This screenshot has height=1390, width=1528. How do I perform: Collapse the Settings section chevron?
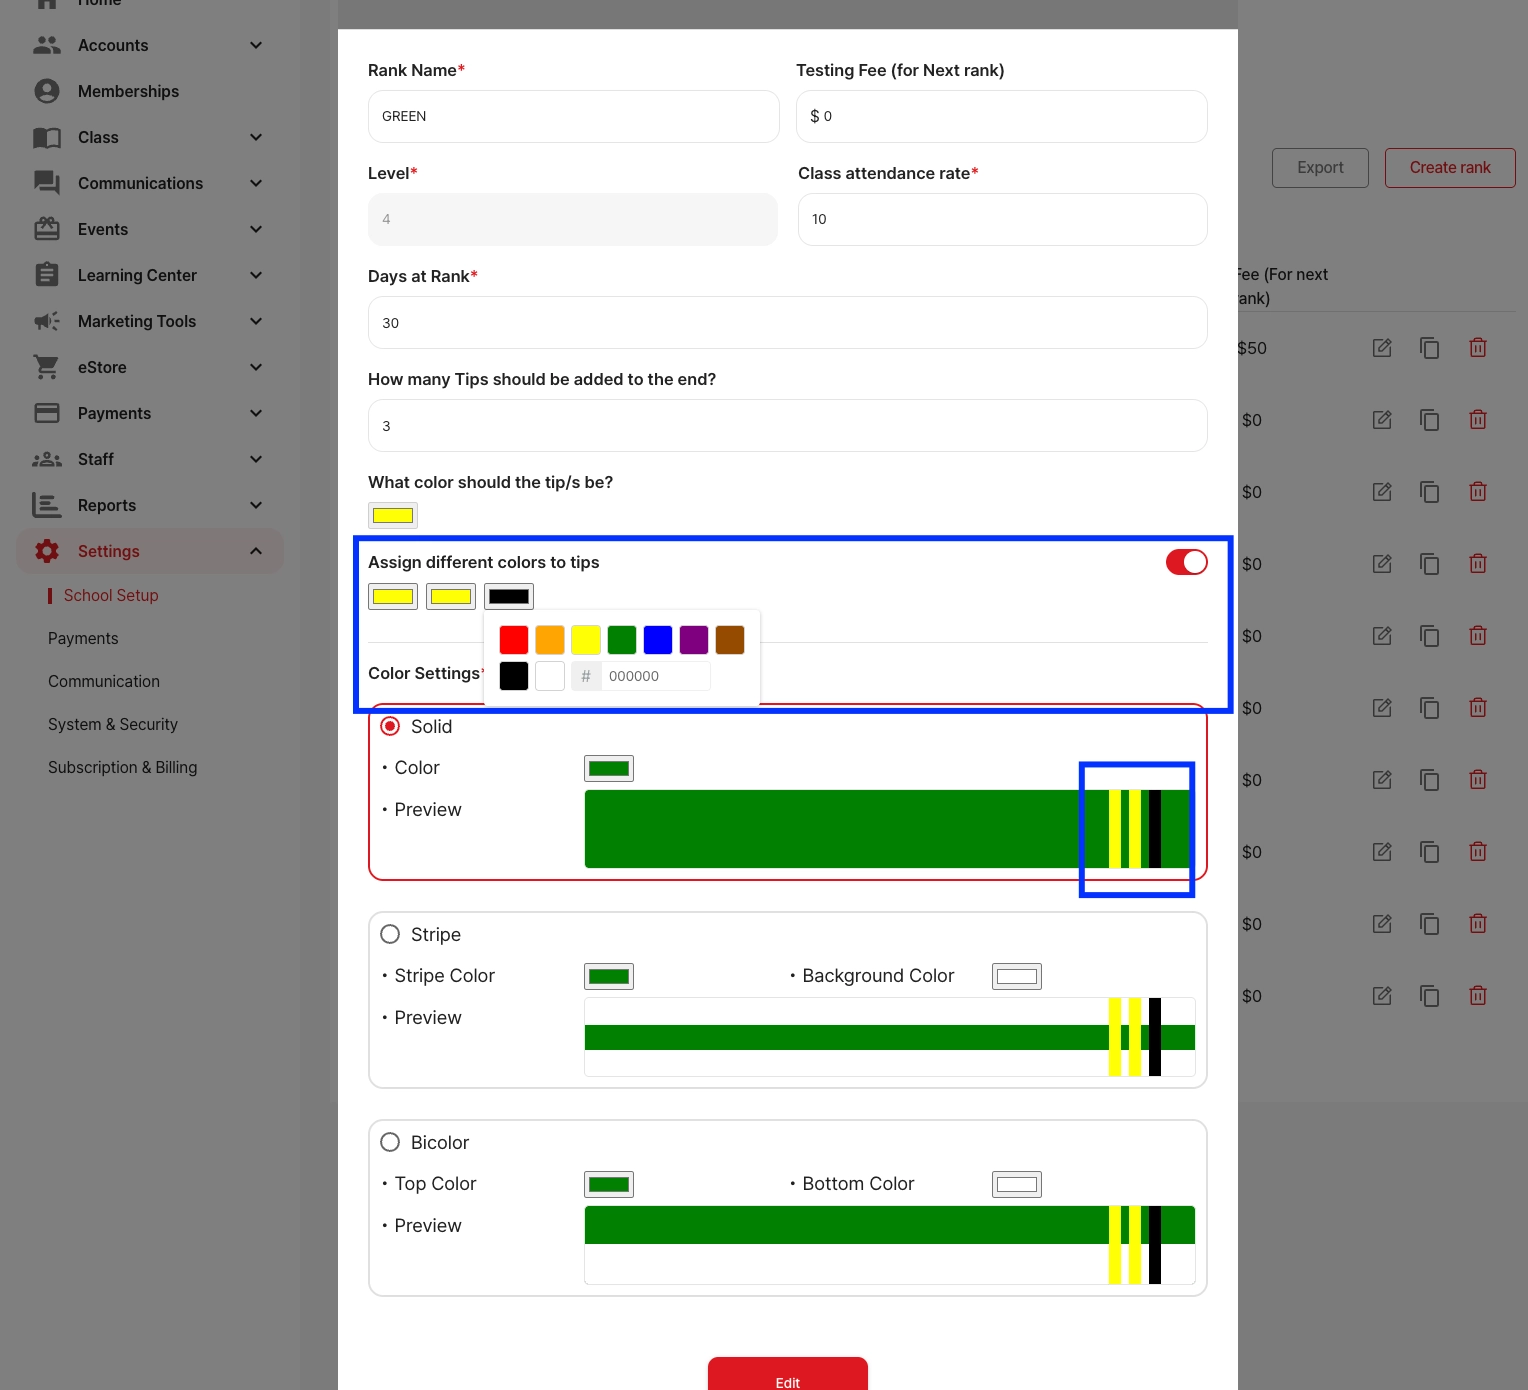(256, 551)
